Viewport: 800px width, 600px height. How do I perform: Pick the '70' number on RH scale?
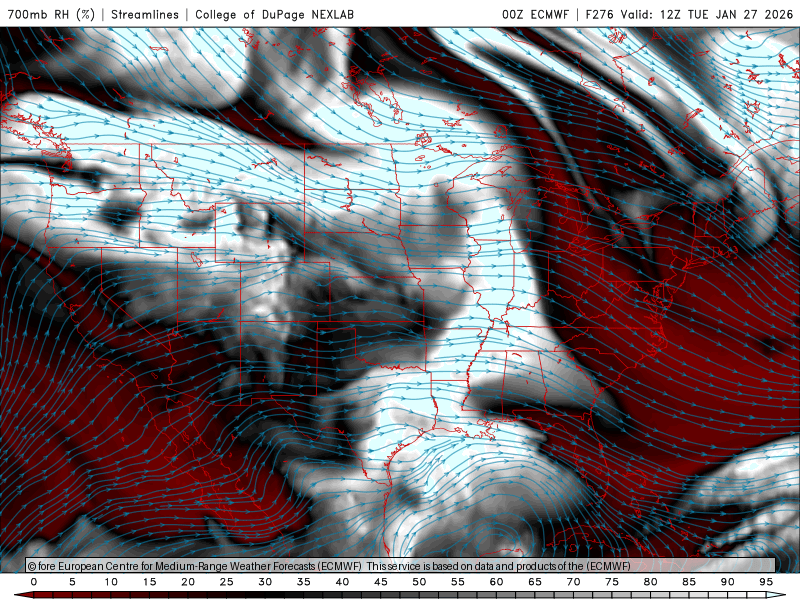[573, 582]
